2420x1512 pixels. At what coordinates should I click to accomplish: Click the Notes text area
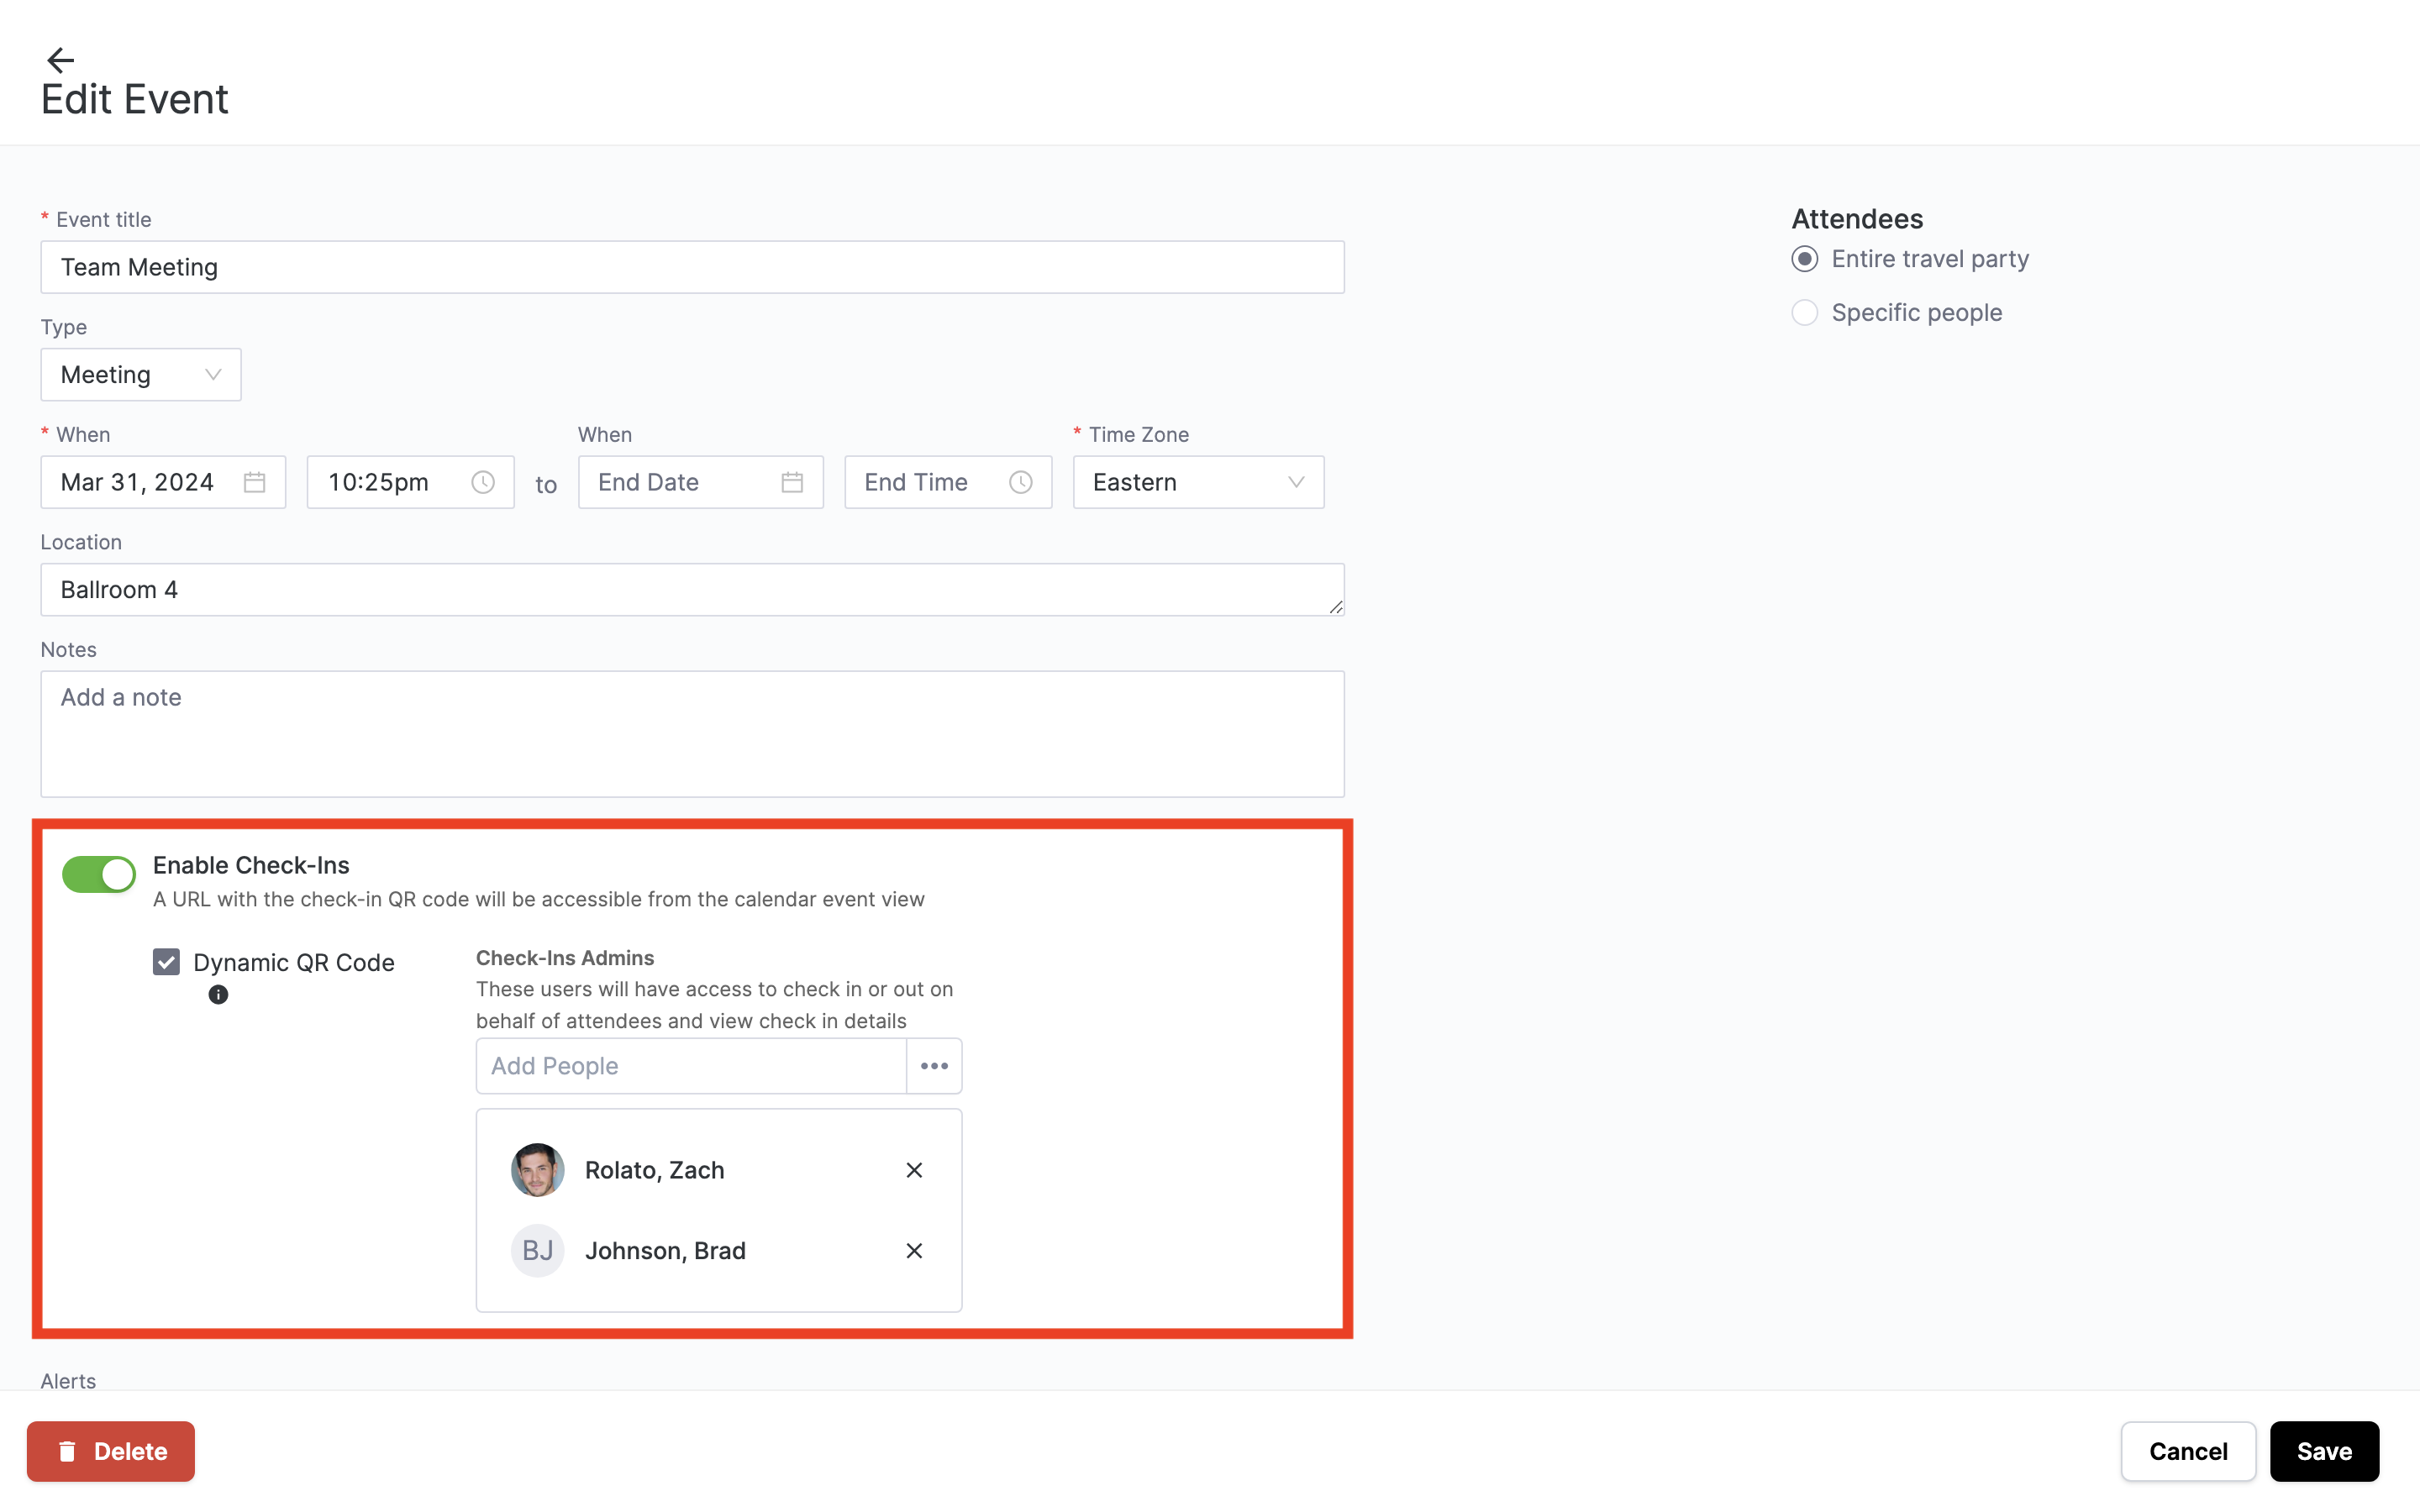[692, 734]
